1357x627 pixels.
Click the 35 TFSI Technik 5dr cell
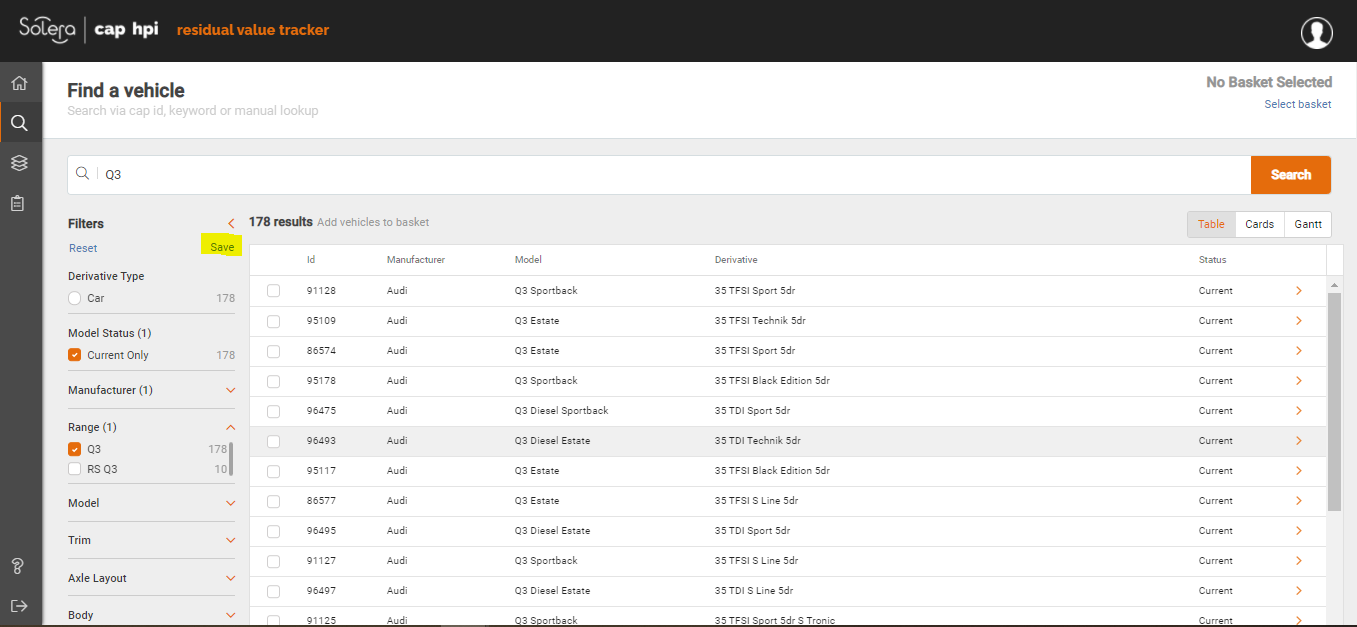tap(760, 321)
